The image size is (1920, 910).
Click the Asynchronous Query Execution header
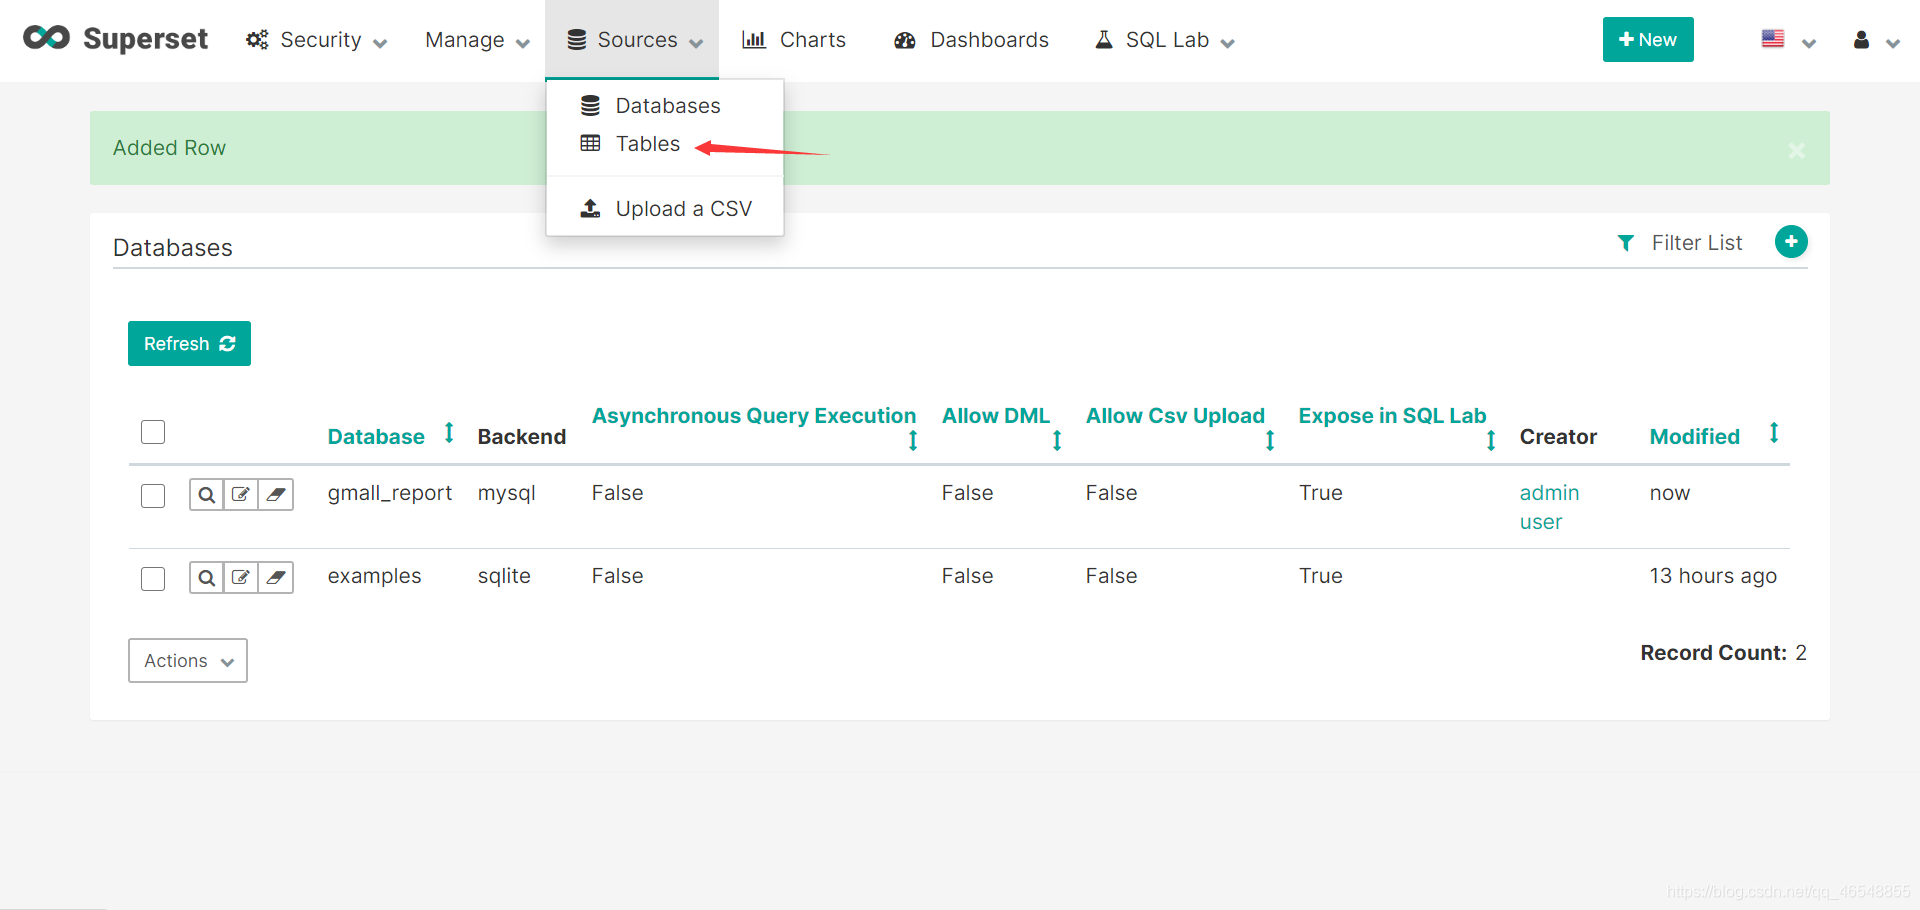click(x=754, y=415)
